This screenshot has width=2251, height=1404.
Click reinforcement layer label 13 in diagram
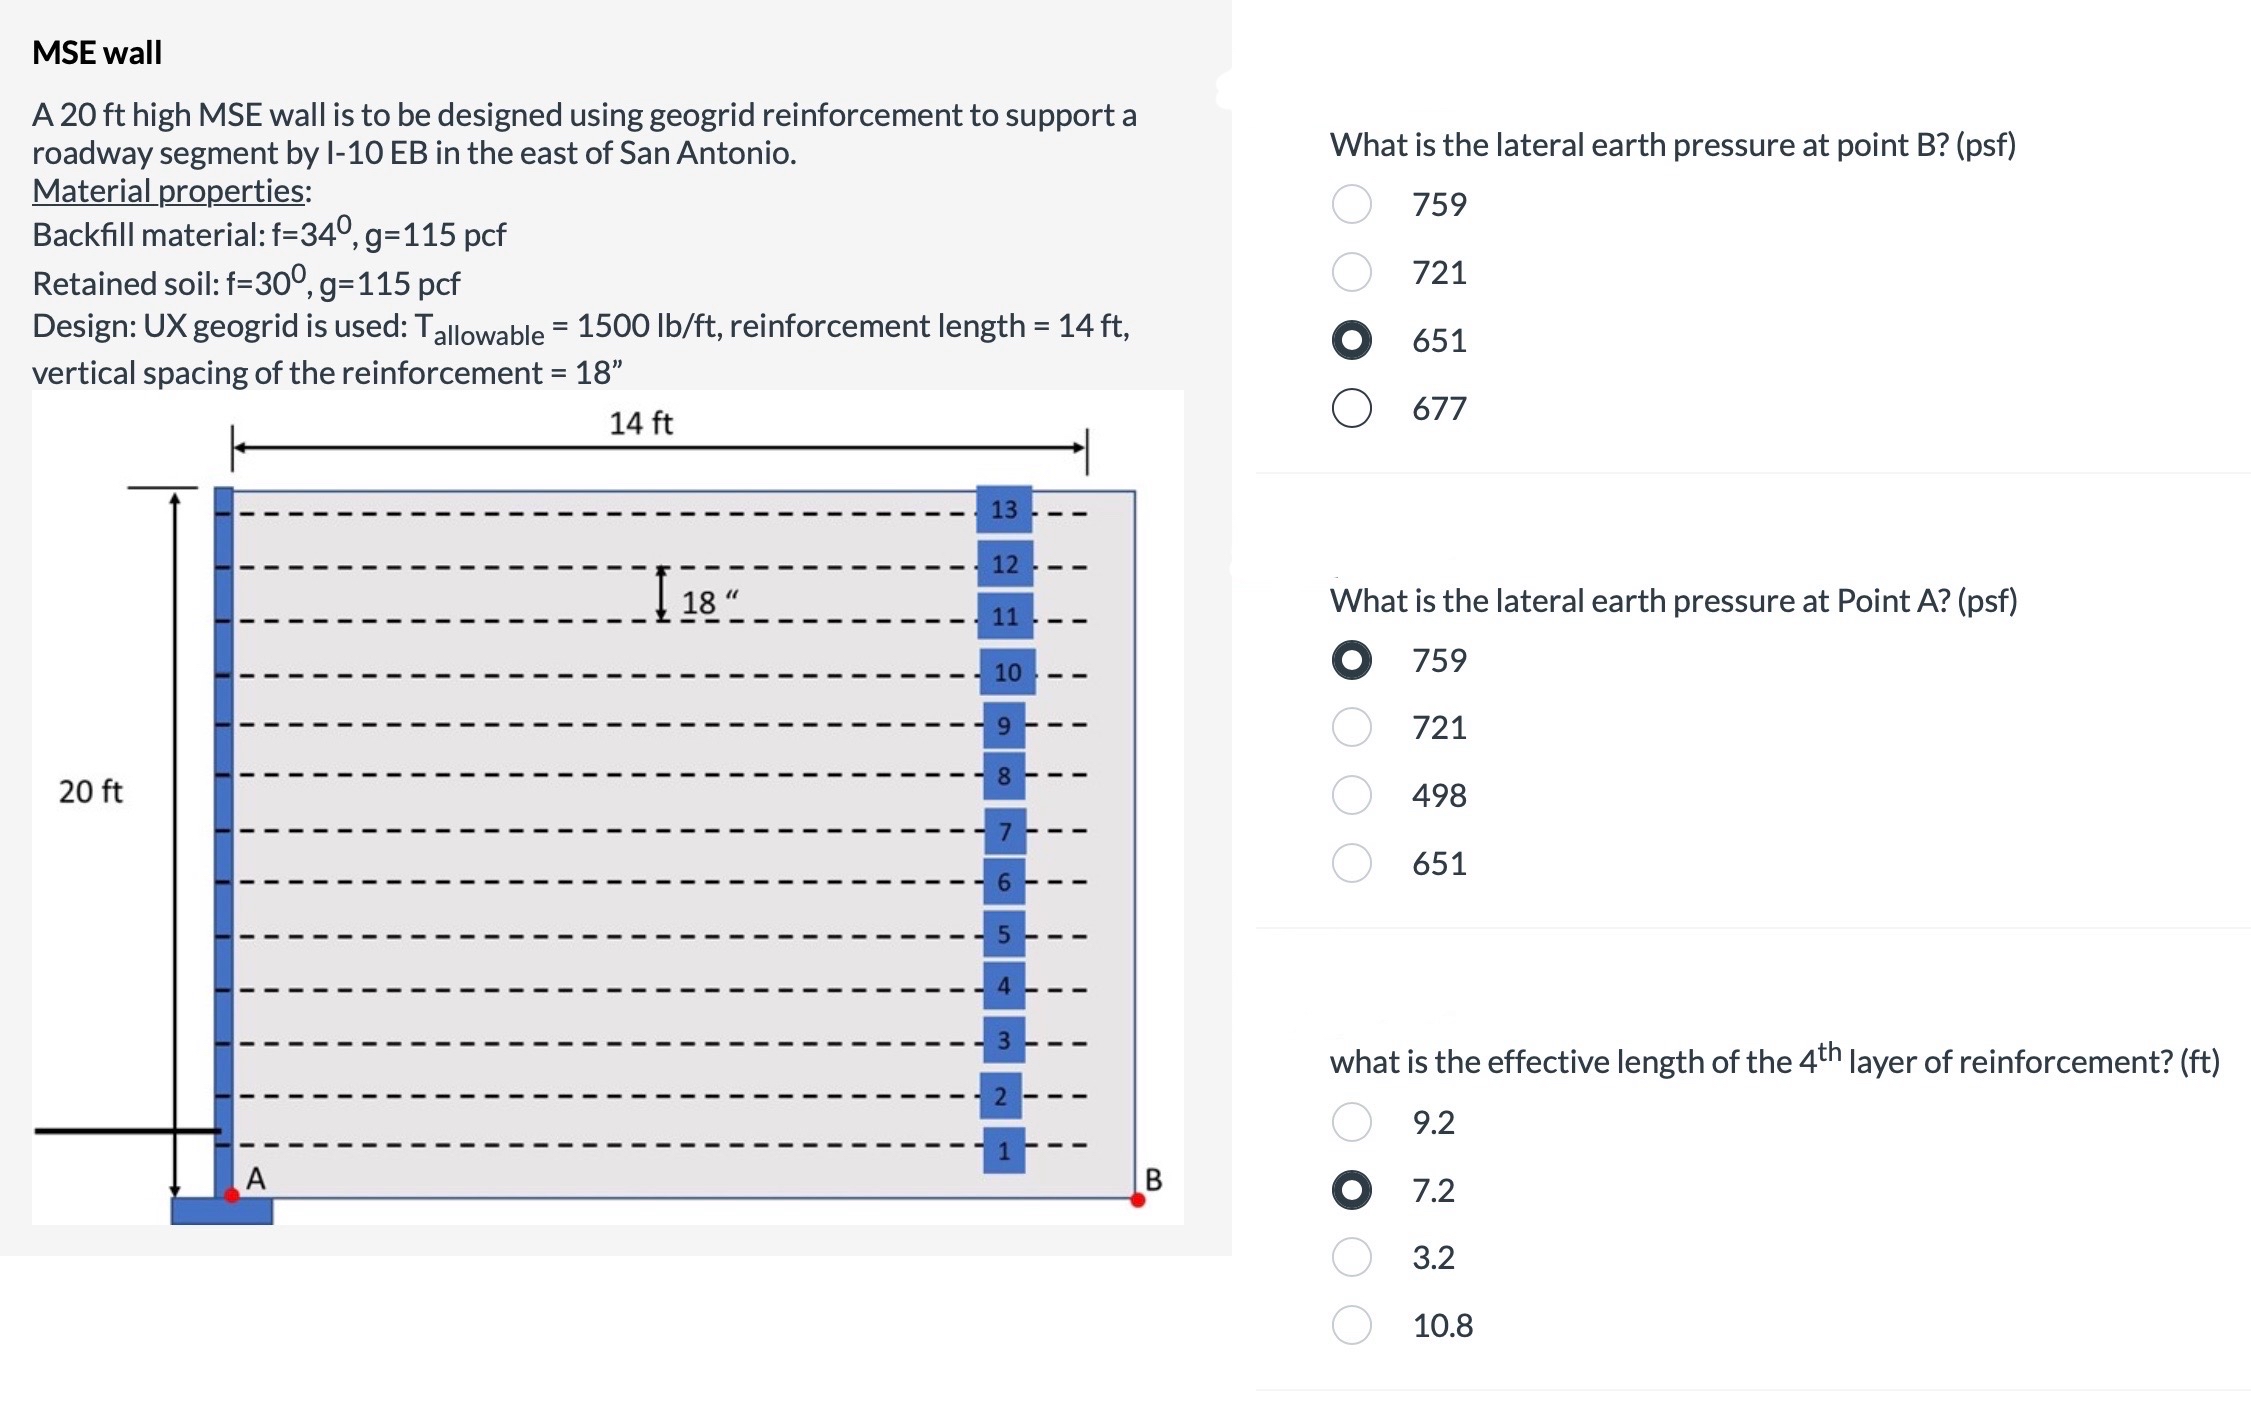[x=1004, y=510]
